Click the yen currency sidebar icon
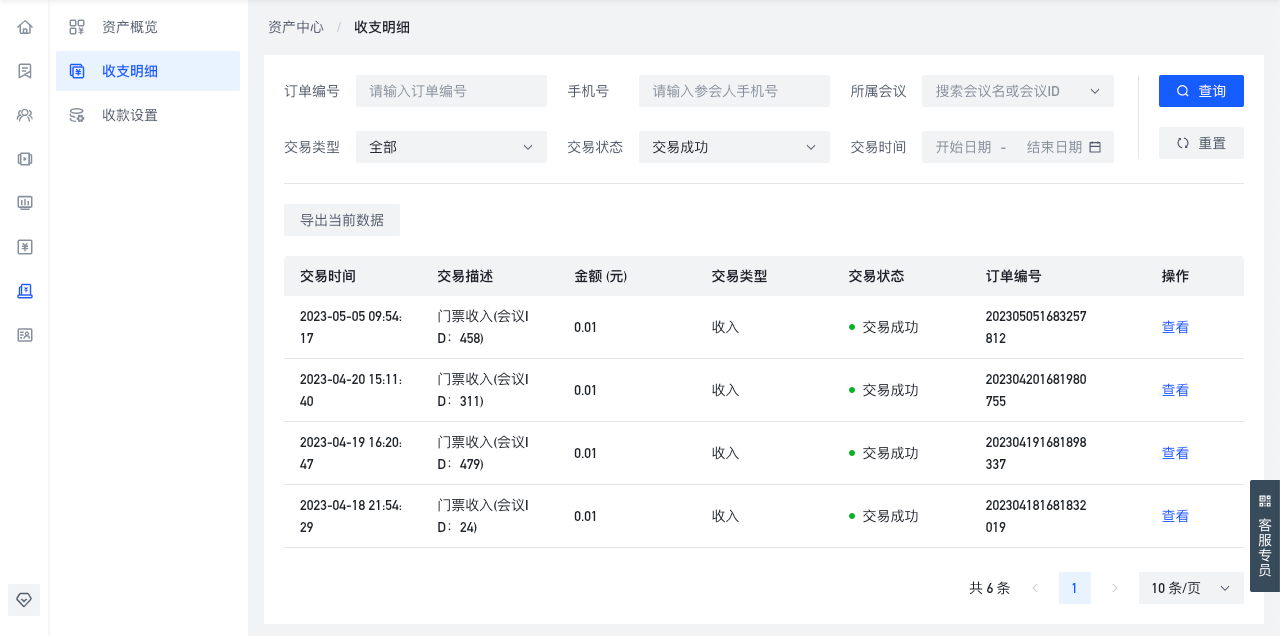 [25, 247]
